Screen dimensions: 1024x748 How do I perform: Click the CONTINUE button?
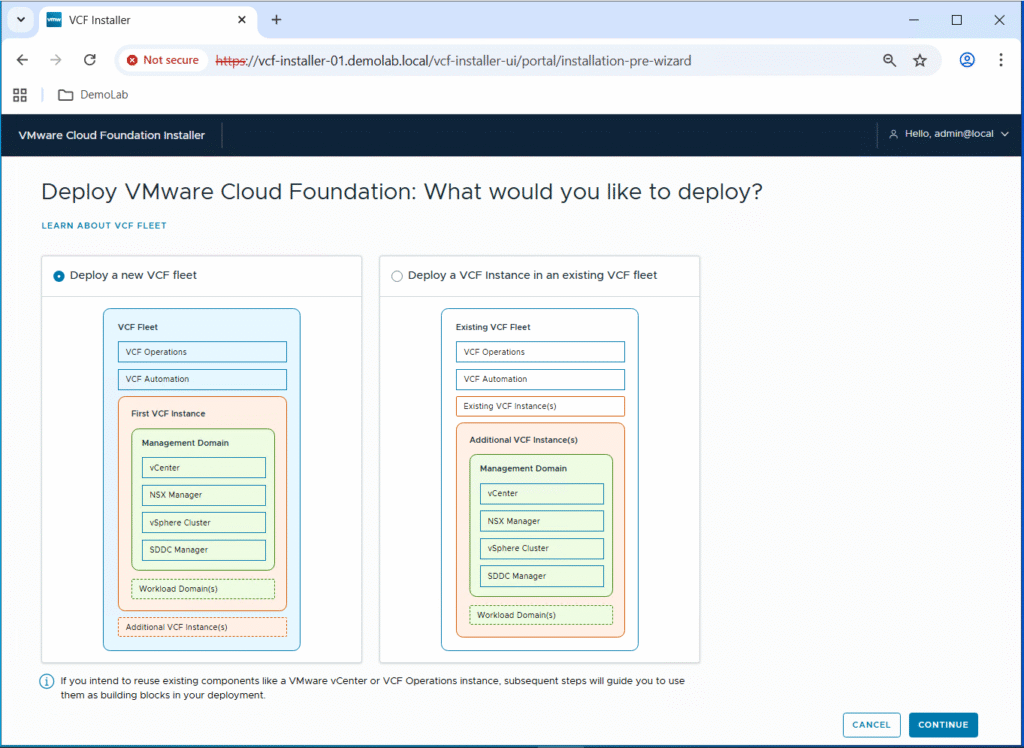943,724
